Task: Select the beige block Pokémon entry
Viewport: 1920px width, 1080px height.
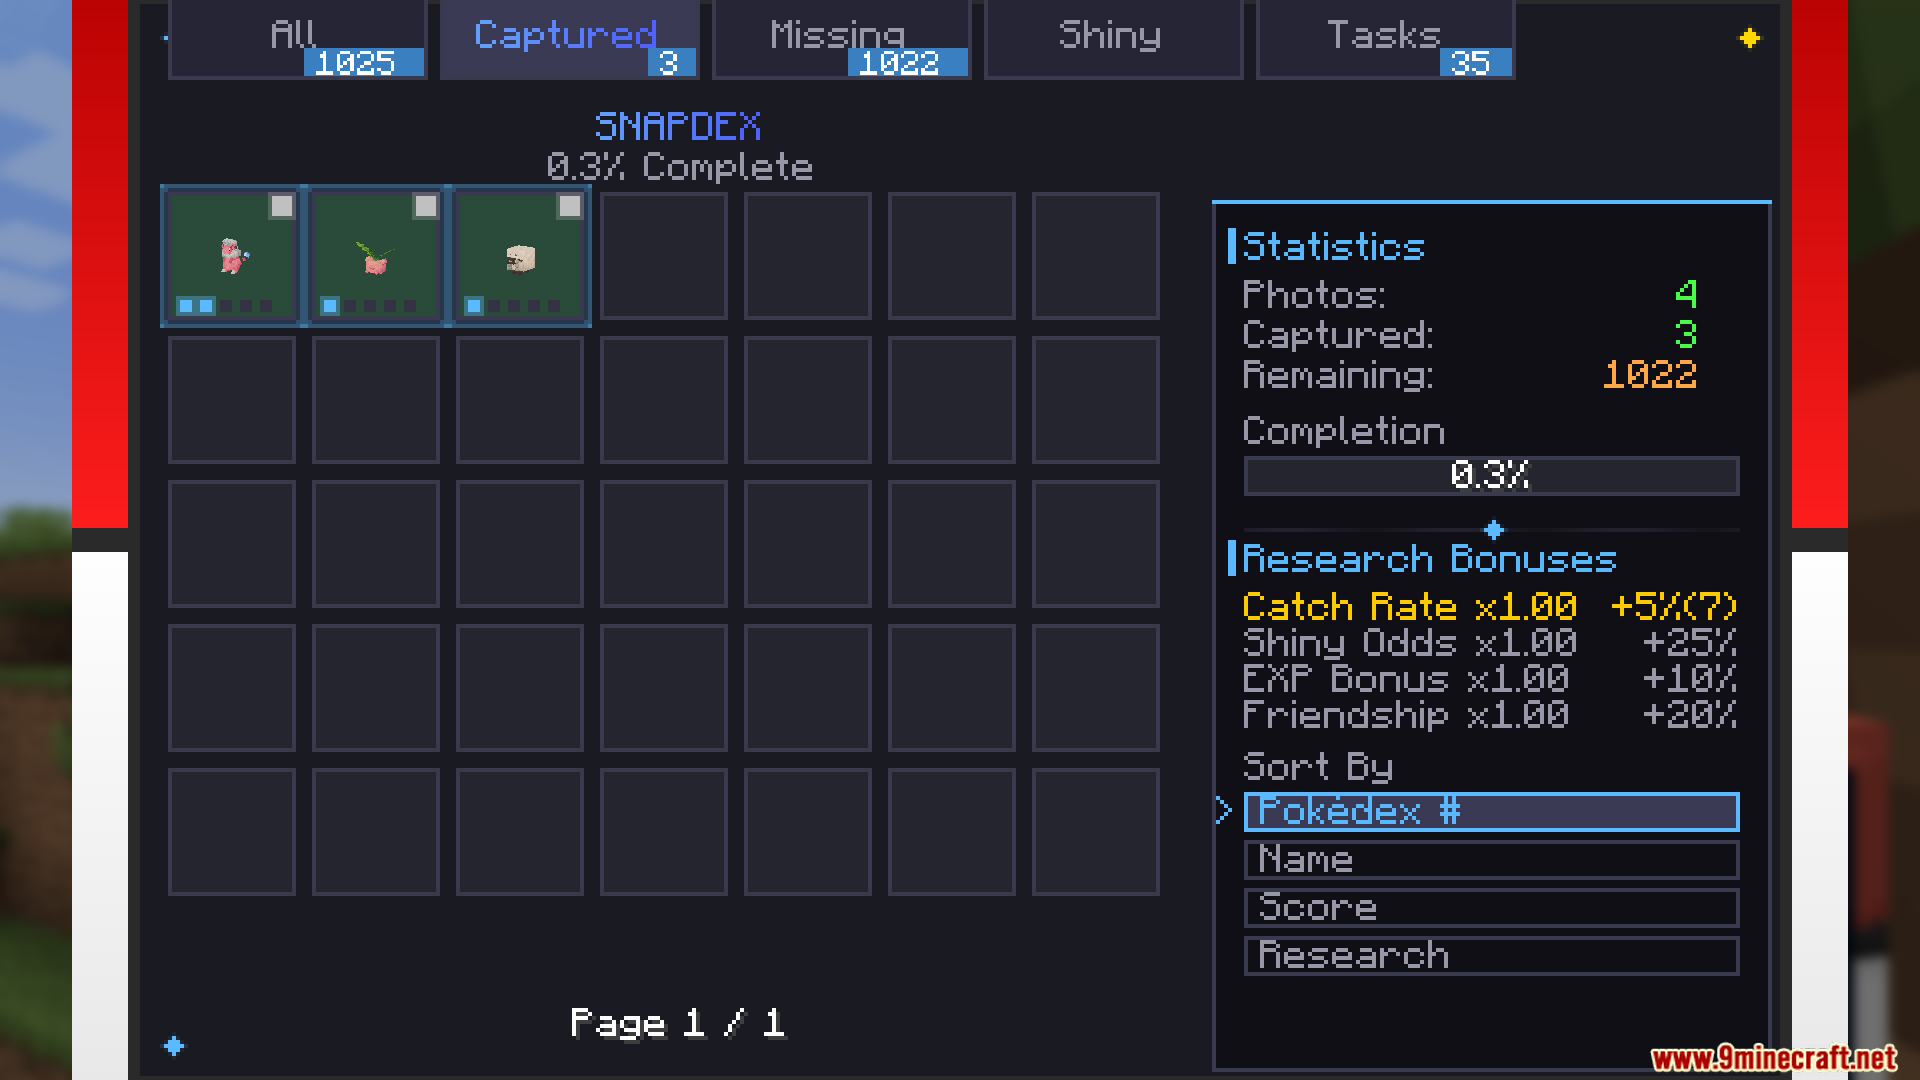Action: pyautogui.click(x=520, y=256)
